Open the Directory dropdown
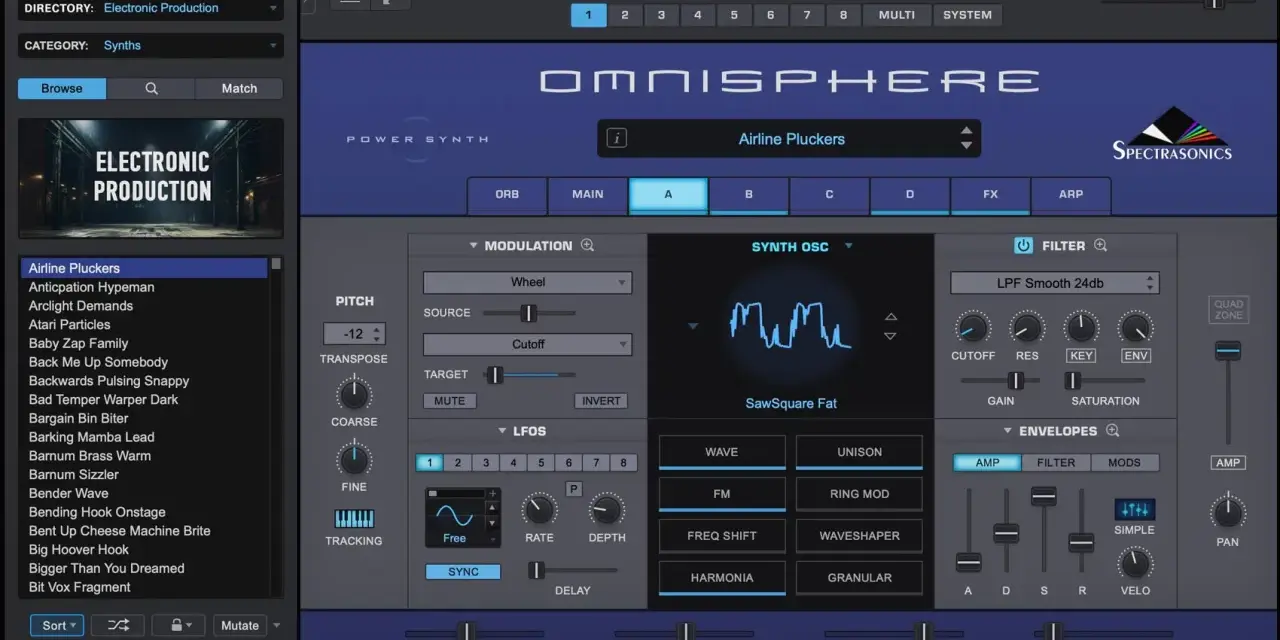Image resolution: width=1280 pixels, height=640 pixels. point(150,8)
